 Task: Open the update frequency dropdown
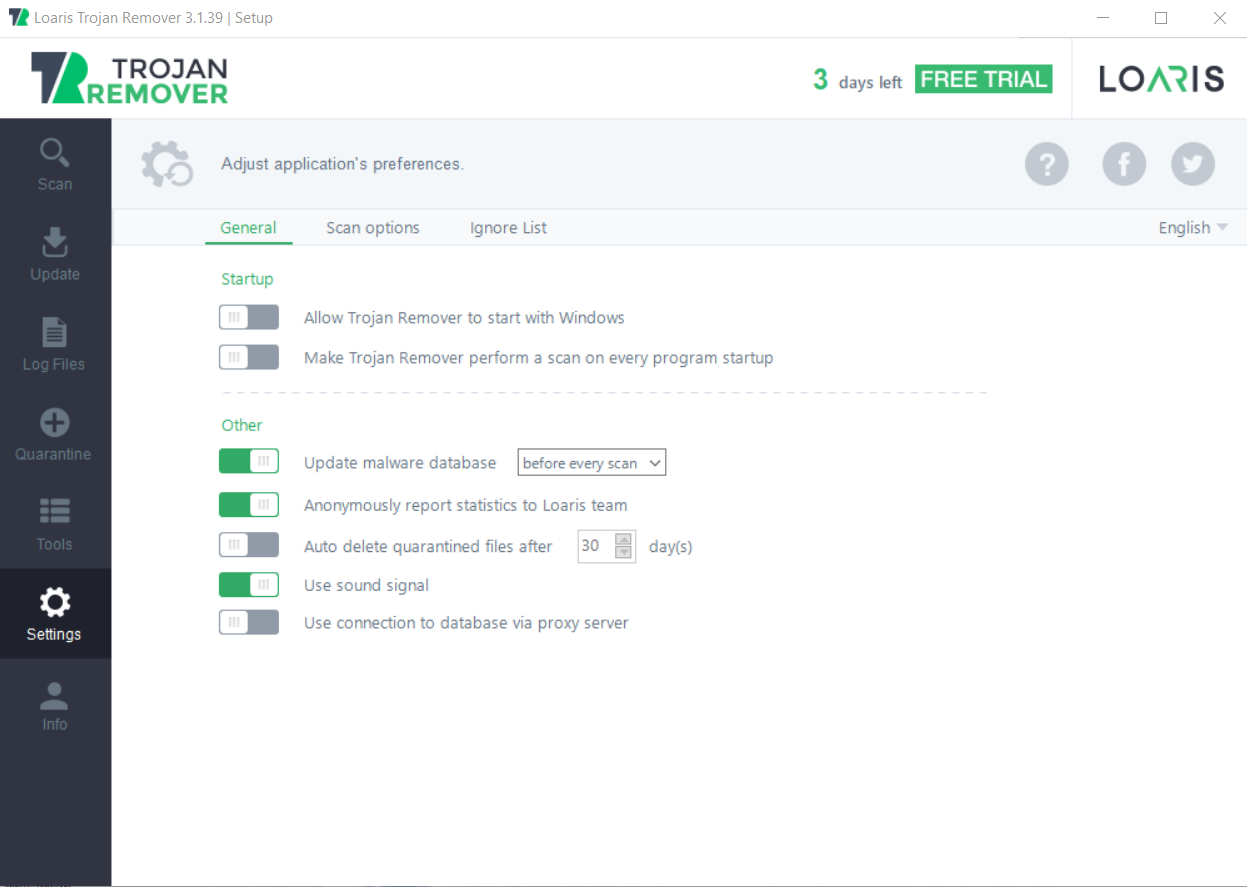tap(591, 463)
